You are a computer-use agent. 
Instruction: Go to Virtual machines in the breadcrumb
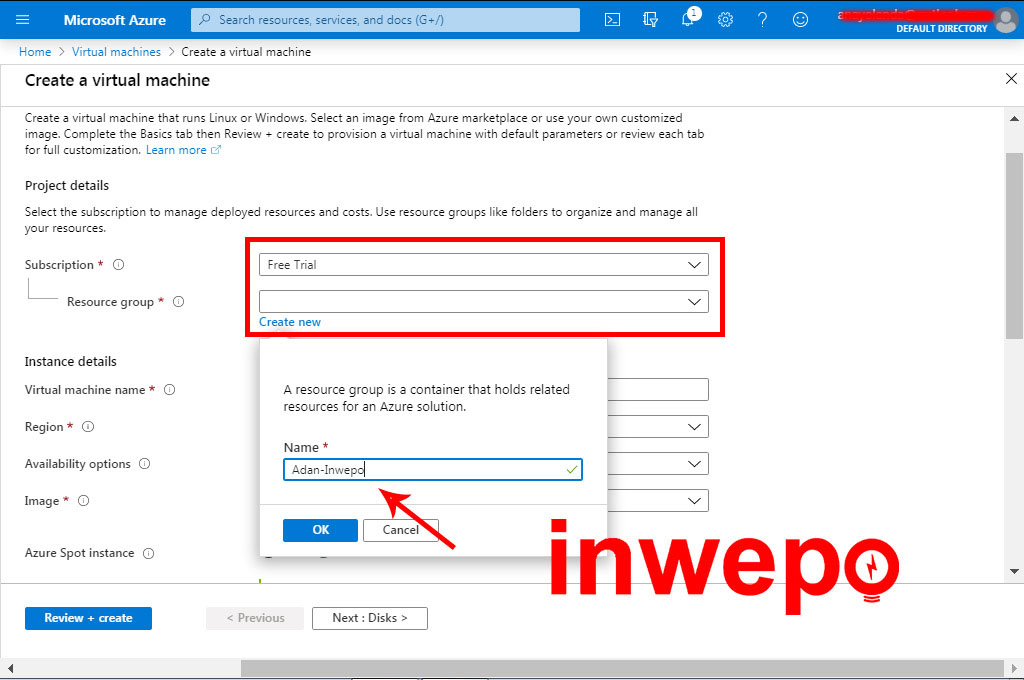click(x=116, y=52)
